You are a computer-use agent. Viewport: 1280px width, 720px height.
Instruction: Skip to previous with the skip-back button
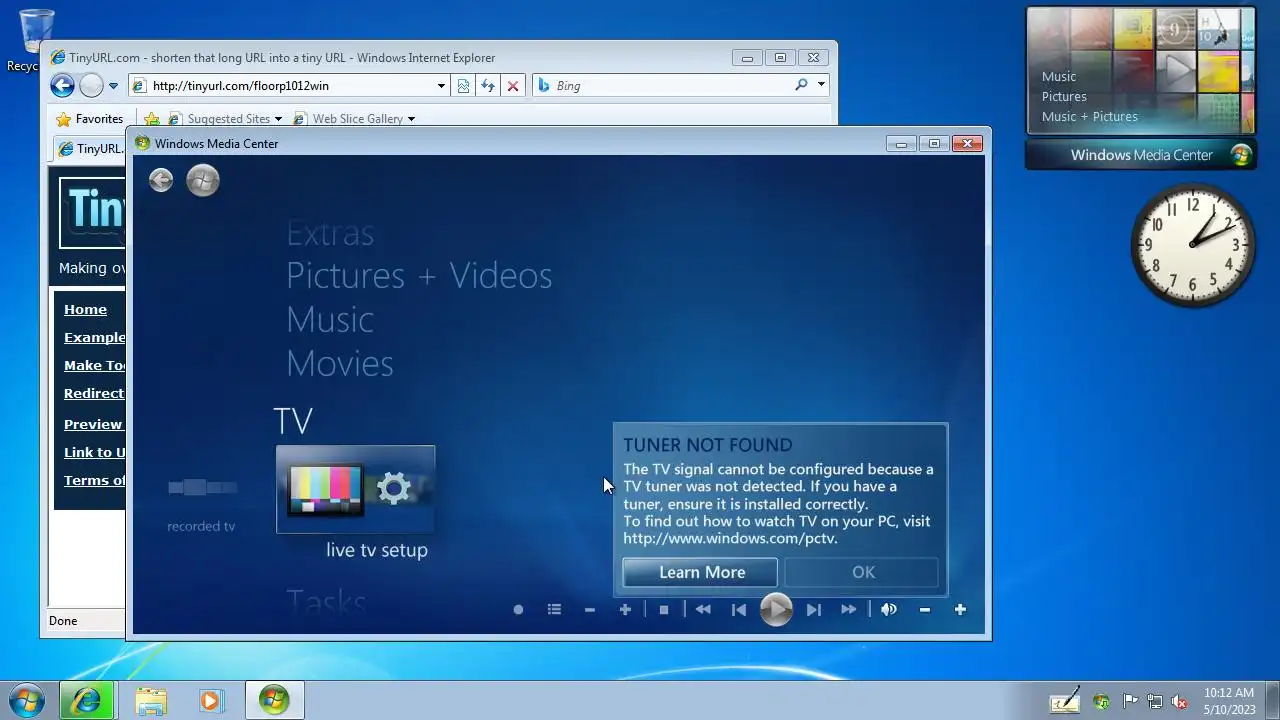point(739,609)
